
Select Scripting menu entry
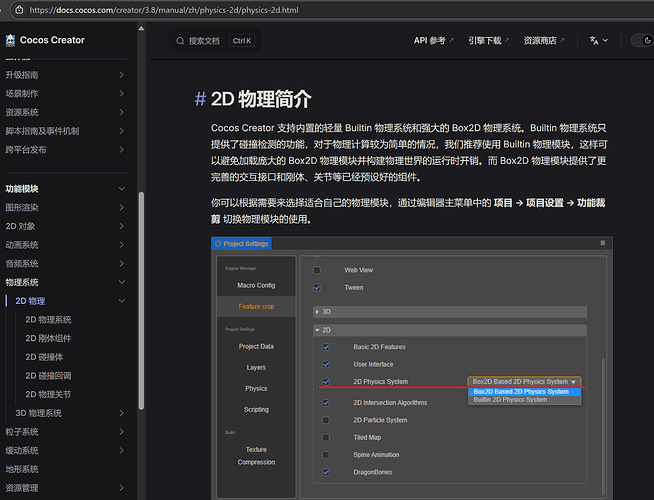(256, 410)
